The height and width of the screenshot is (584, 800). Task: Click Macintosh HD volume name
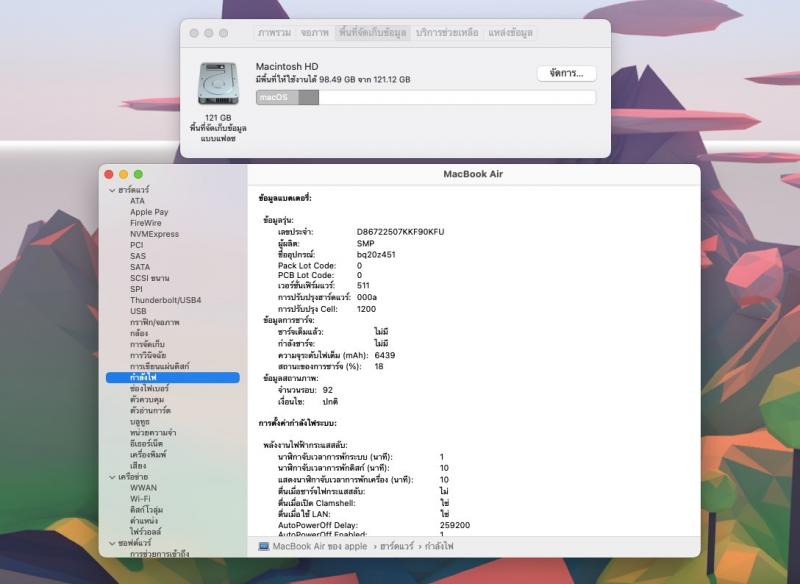tap(287, 66)
